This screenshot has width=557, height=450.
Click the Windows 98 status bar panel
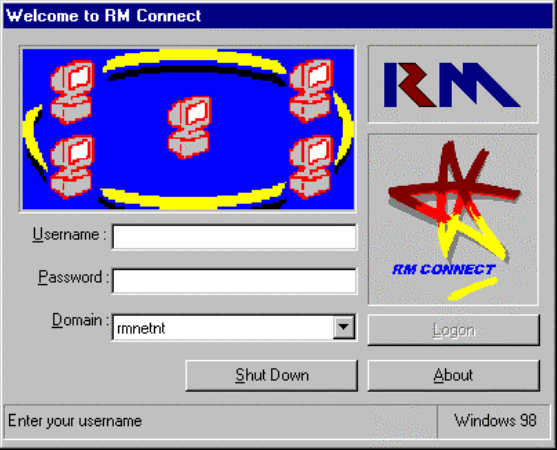click(x=495, y=421)
